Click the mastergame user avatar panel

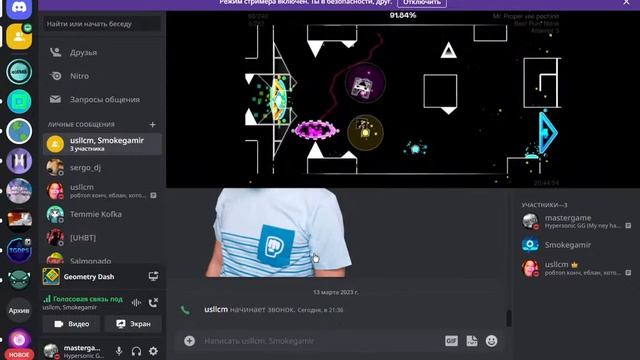[74, 351]
